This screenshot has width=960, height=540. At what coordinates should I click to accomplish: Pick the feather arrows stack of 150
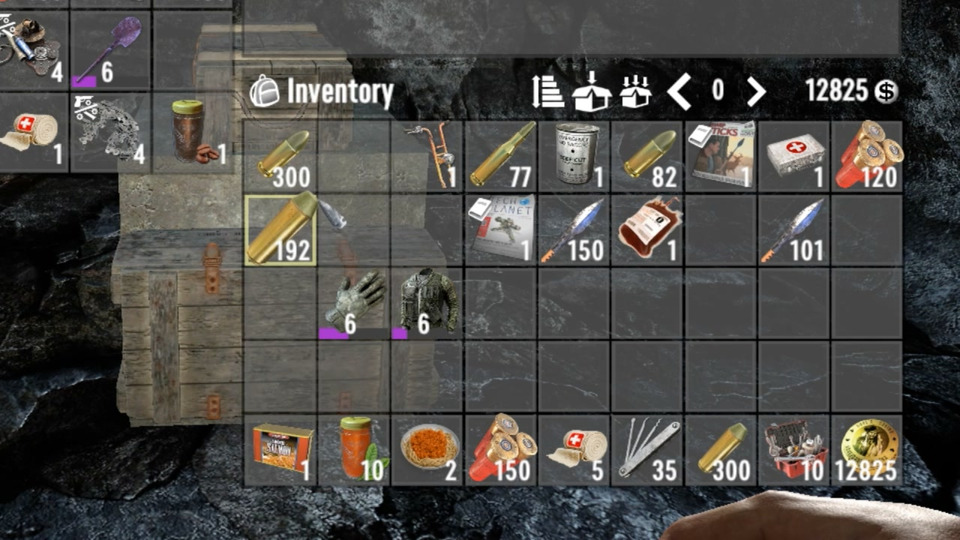point(574,230)
